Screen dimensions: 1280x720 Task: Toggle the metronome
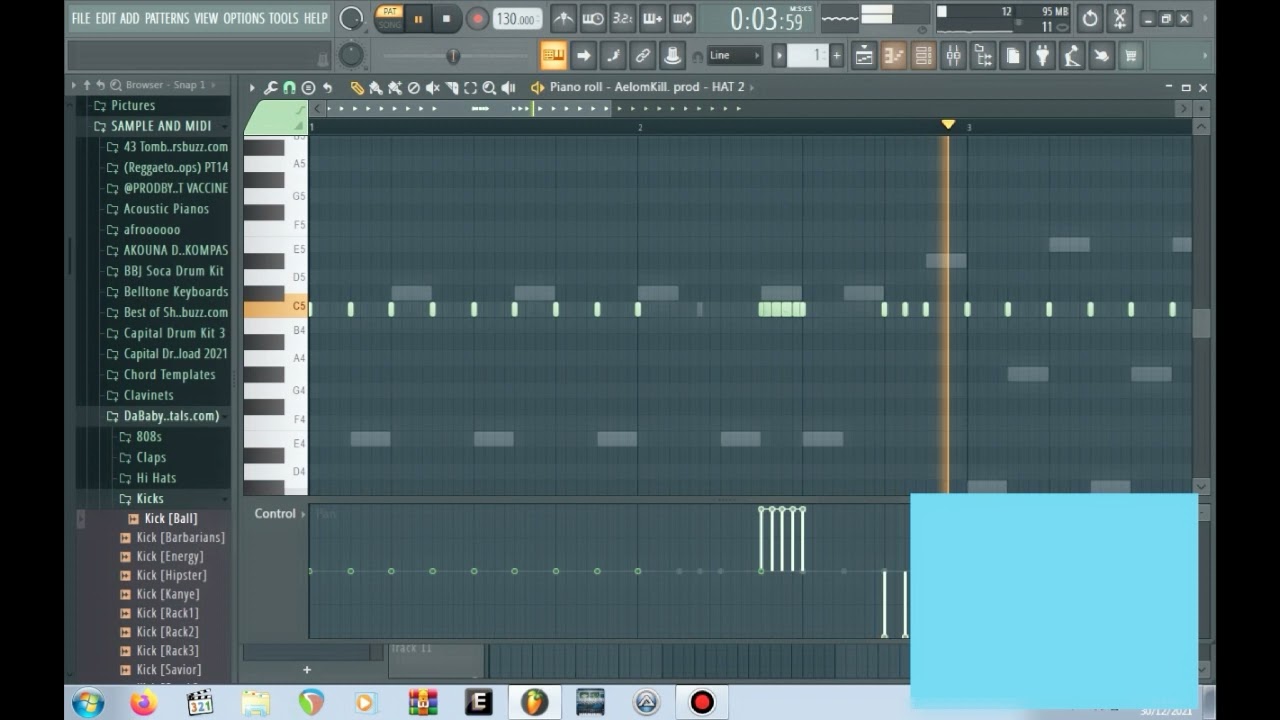(563, 18)
